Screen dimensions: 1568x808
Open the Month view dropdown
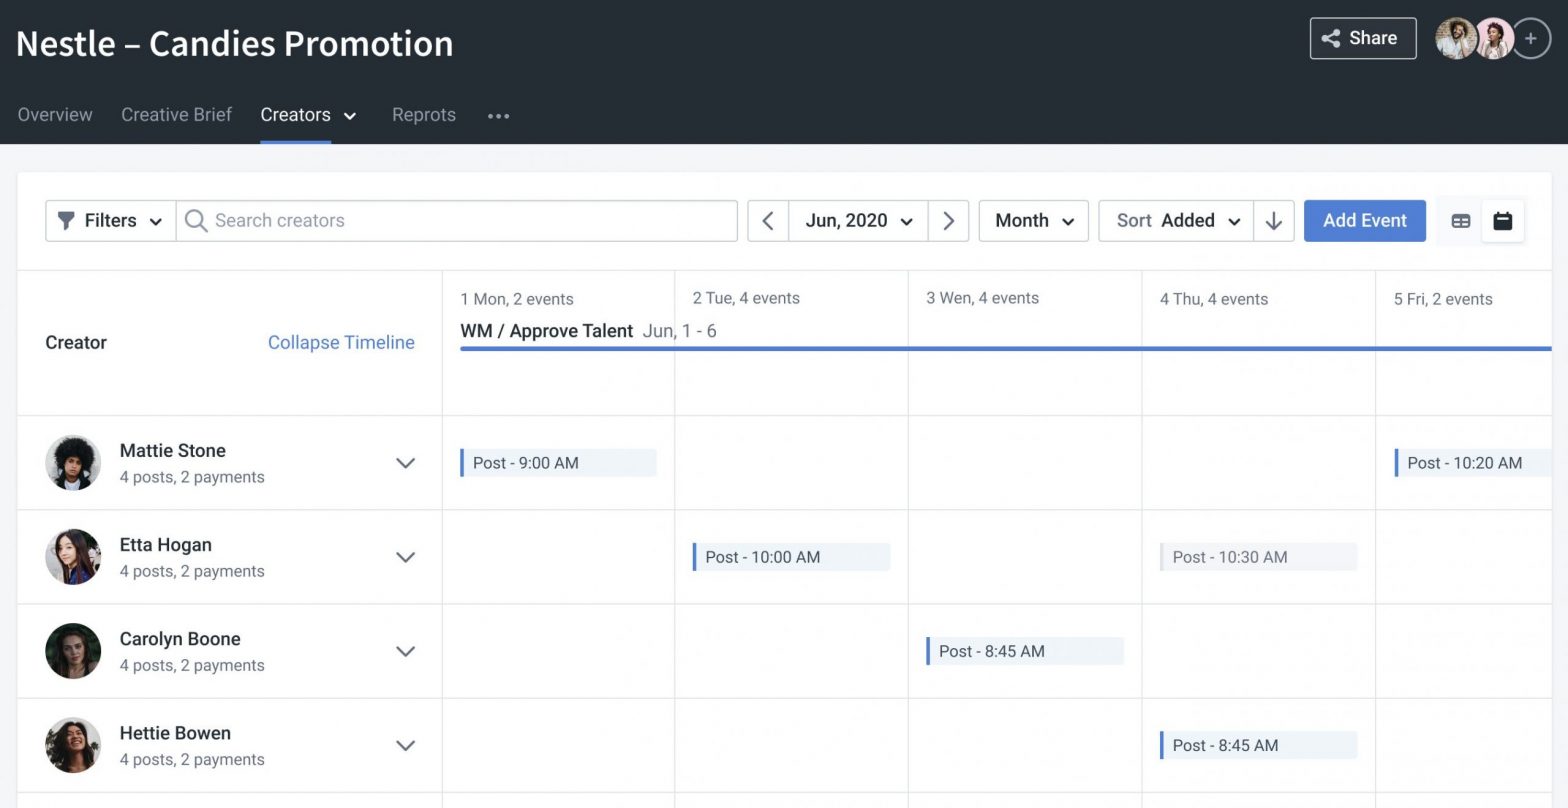click(x=1034, y=221)
